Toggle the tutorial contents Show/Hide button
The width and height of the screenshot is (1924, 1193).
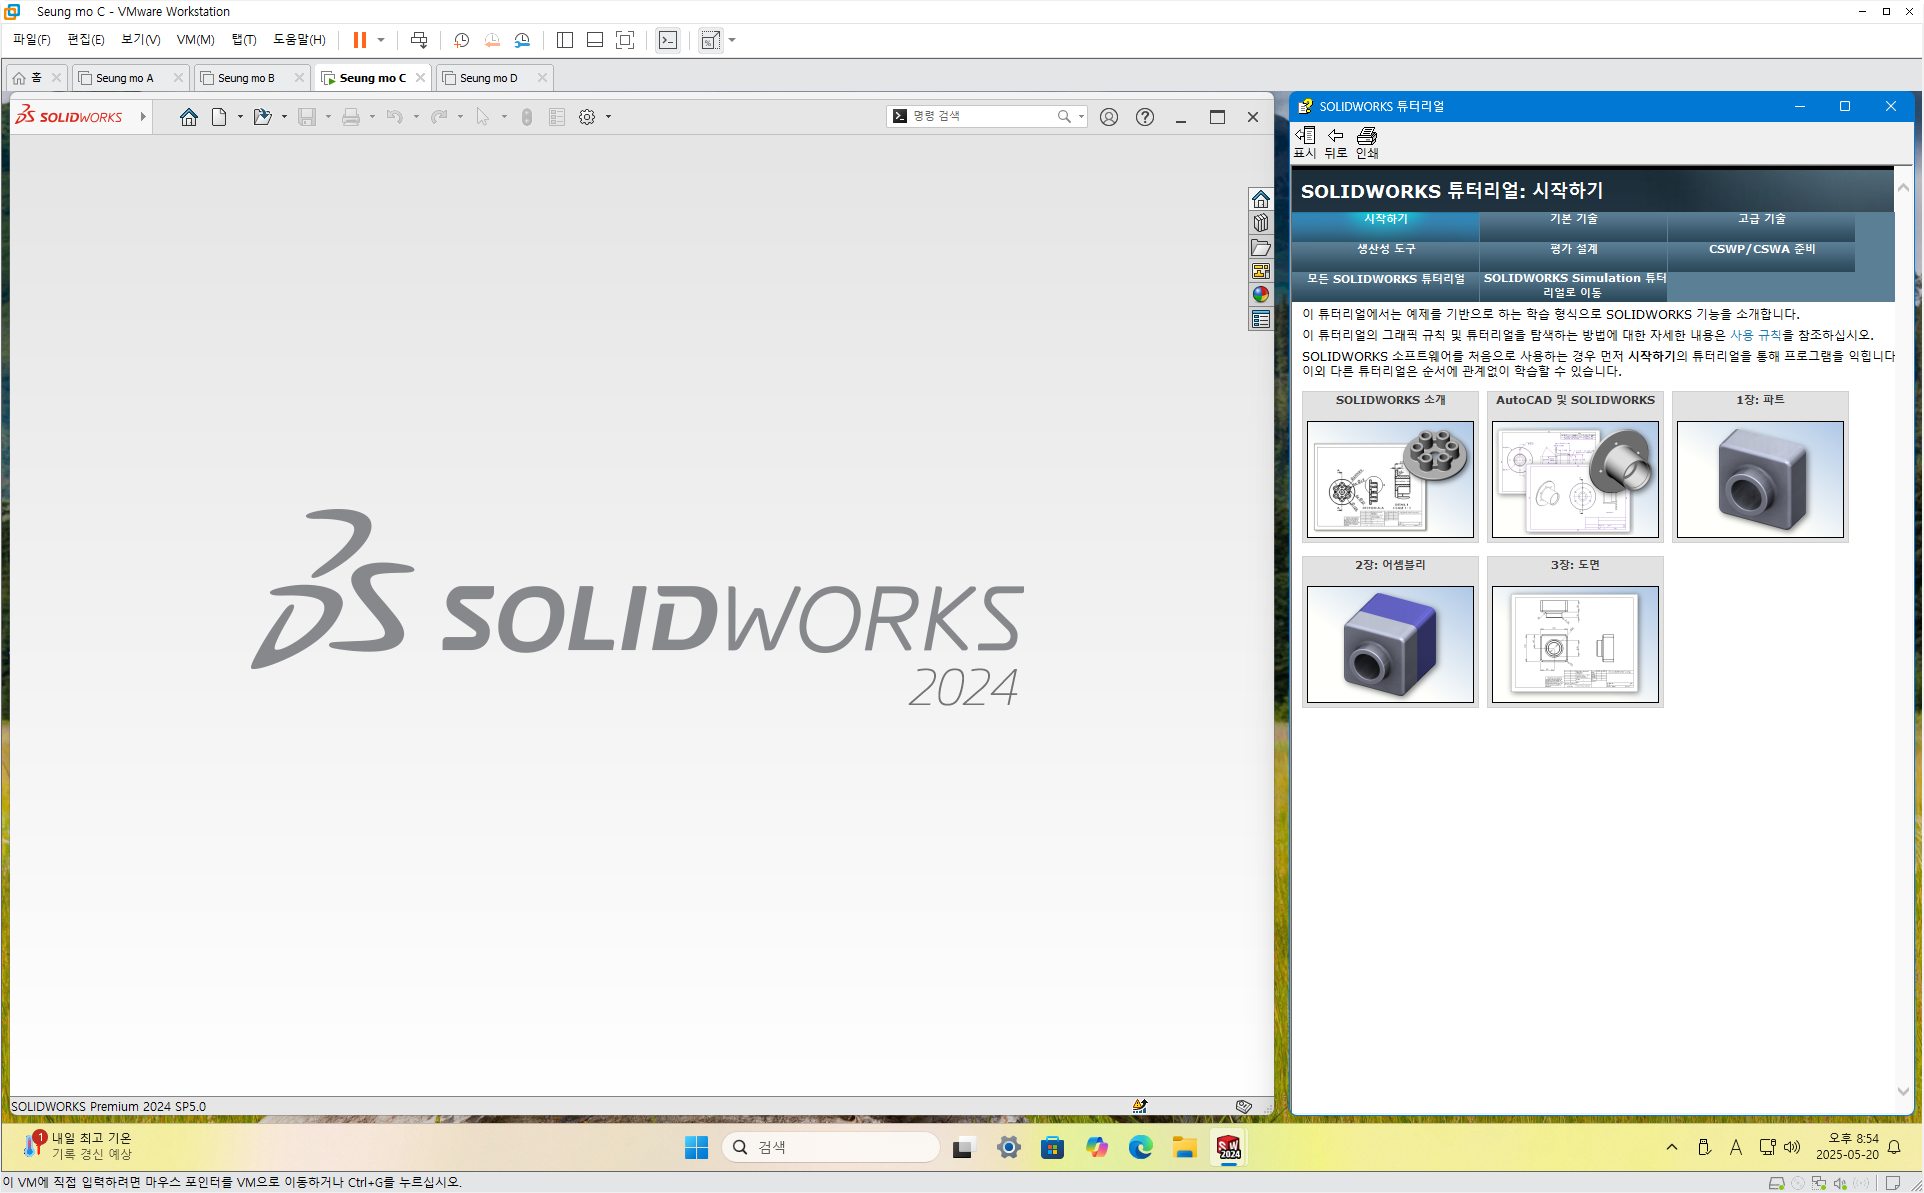pos(1304,141)
